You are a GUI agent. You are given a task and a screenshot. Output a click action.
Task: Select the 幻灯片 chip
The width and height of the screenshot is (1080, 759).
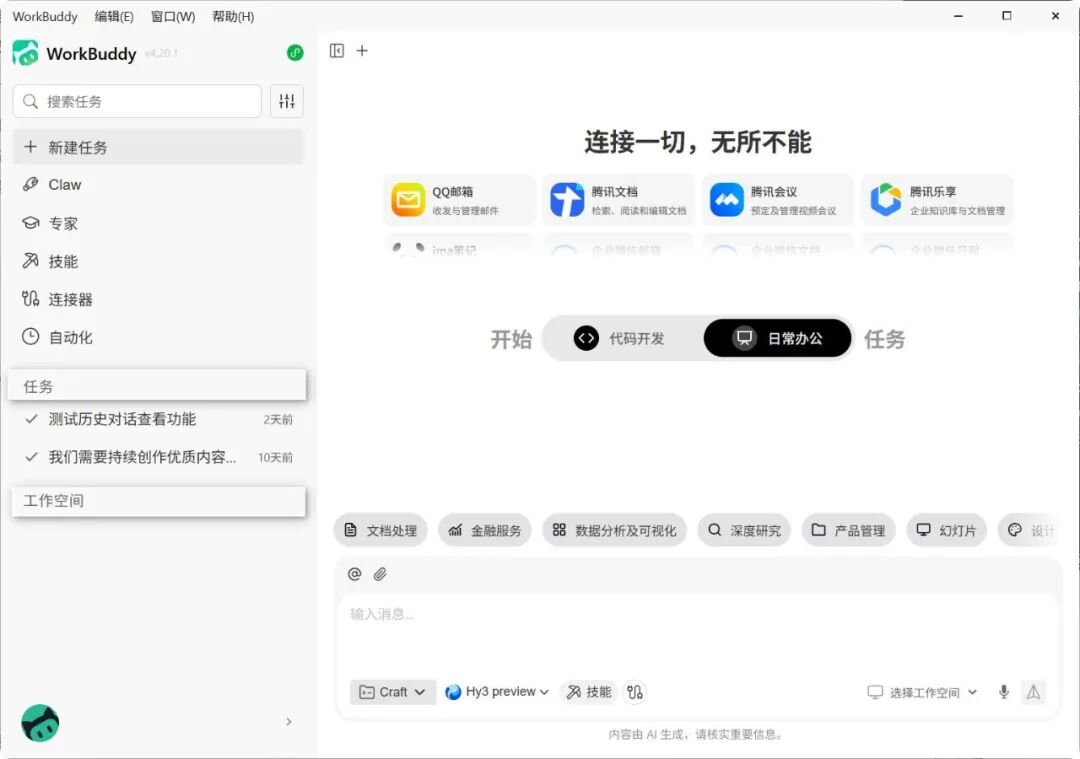(946, 530)
